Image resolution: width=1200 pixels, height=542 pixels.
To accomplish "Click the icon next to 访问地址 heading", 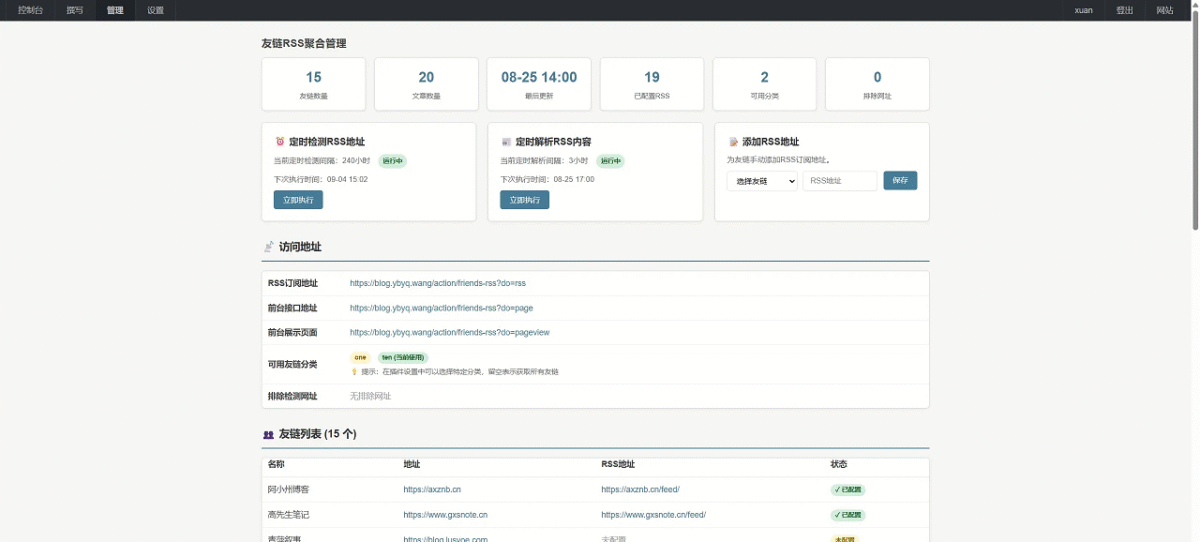I will coord(268,247).
